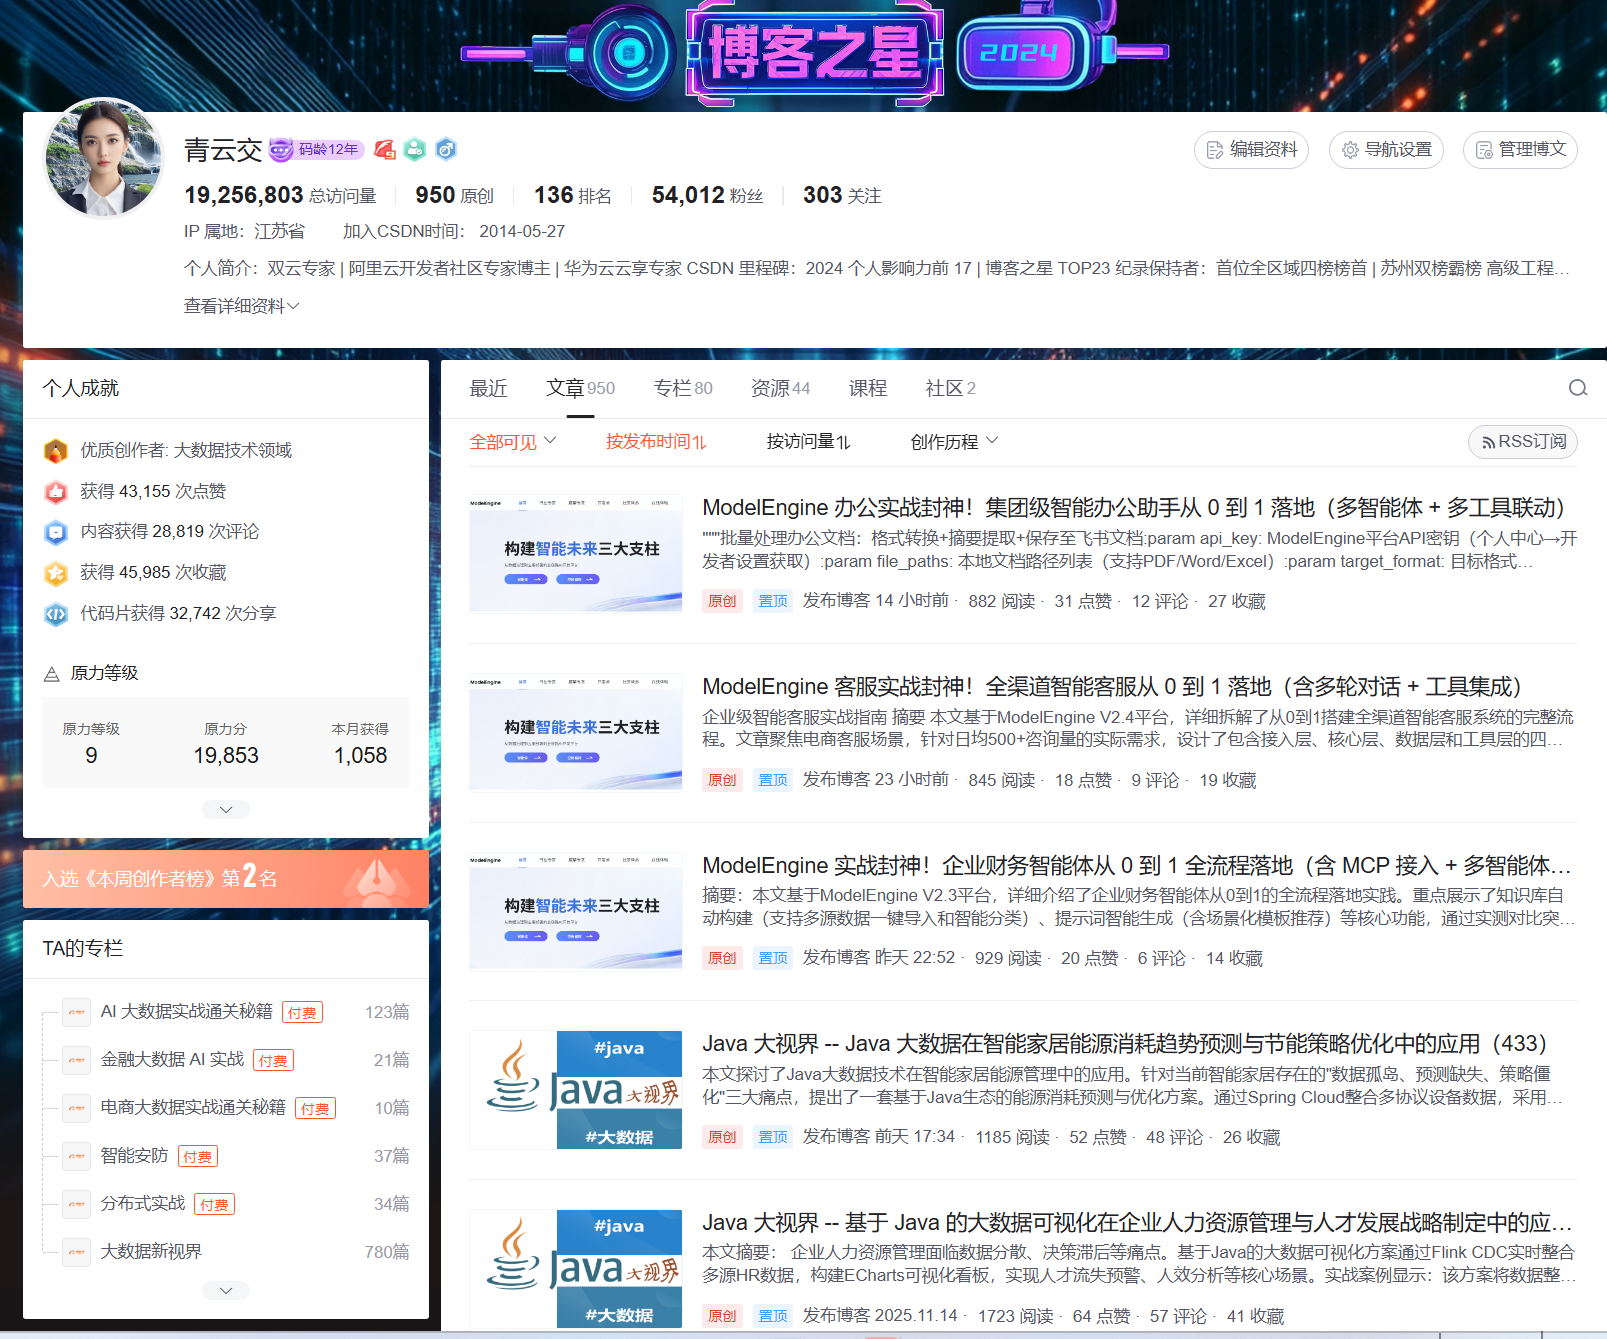Switch to the 文章 950 tab
The height and width of the screenshot is (1339, 1607).
pyautogui.click(x=580, y=388)
